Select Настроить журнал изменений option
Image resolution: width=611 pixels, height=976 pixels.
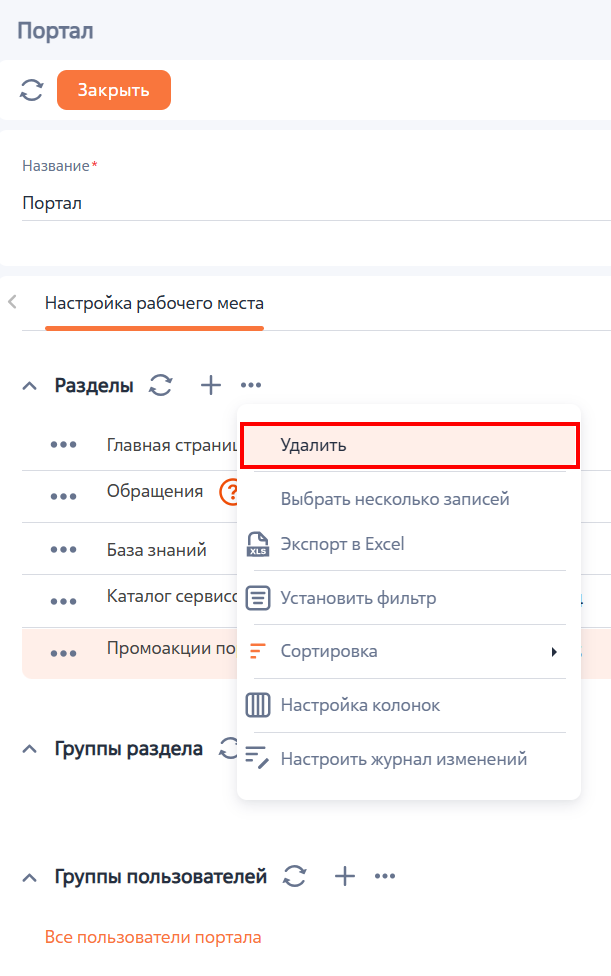[x=404, y=759]
